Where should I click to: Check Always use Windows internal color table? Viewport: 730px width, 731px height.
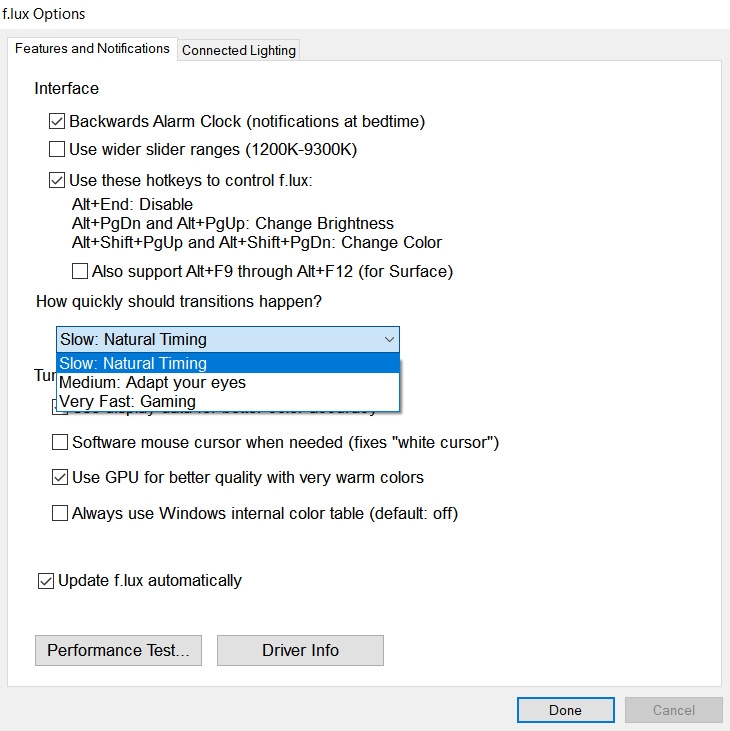[x=60, y=514]
